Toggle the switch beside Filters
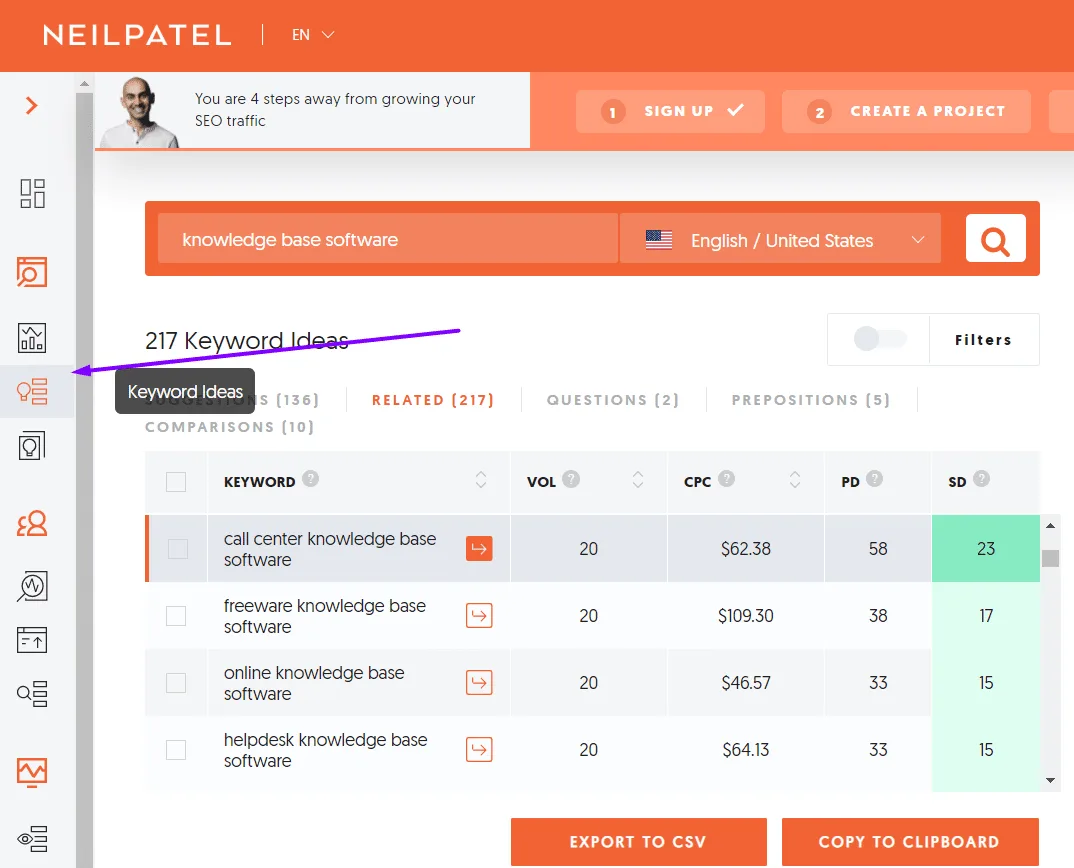The width and height of the screenshot is (1074, 868). [x=880, y=338]
